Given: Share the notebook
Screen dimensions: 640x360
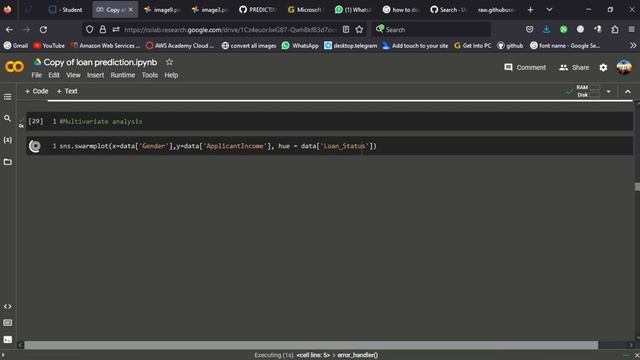Looking at the screenshot, I should tap(574, 67).
